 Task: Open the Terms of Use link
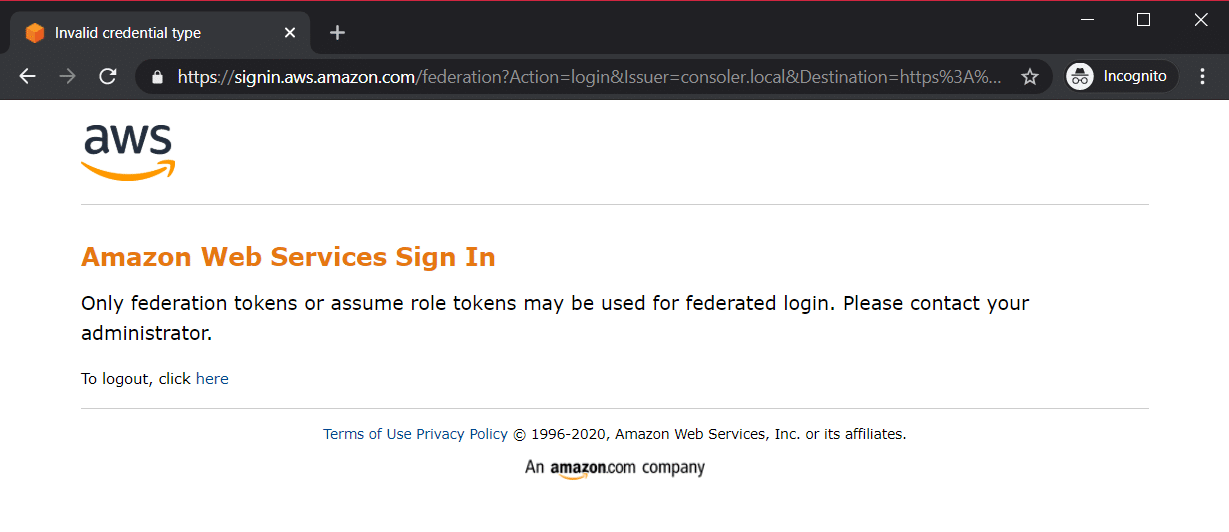click(367, 434)
